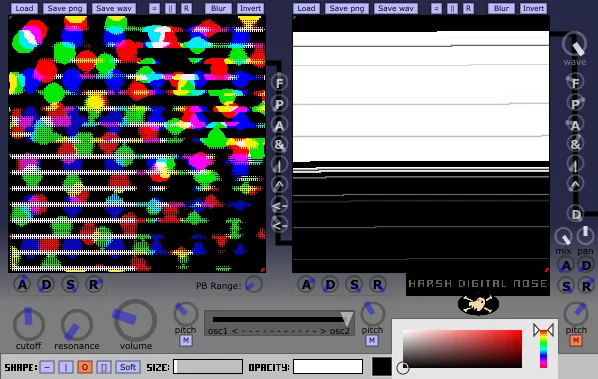Click the A knob in the wave column
This screenshot has width=598, height=379.
[x=575, y=125]
